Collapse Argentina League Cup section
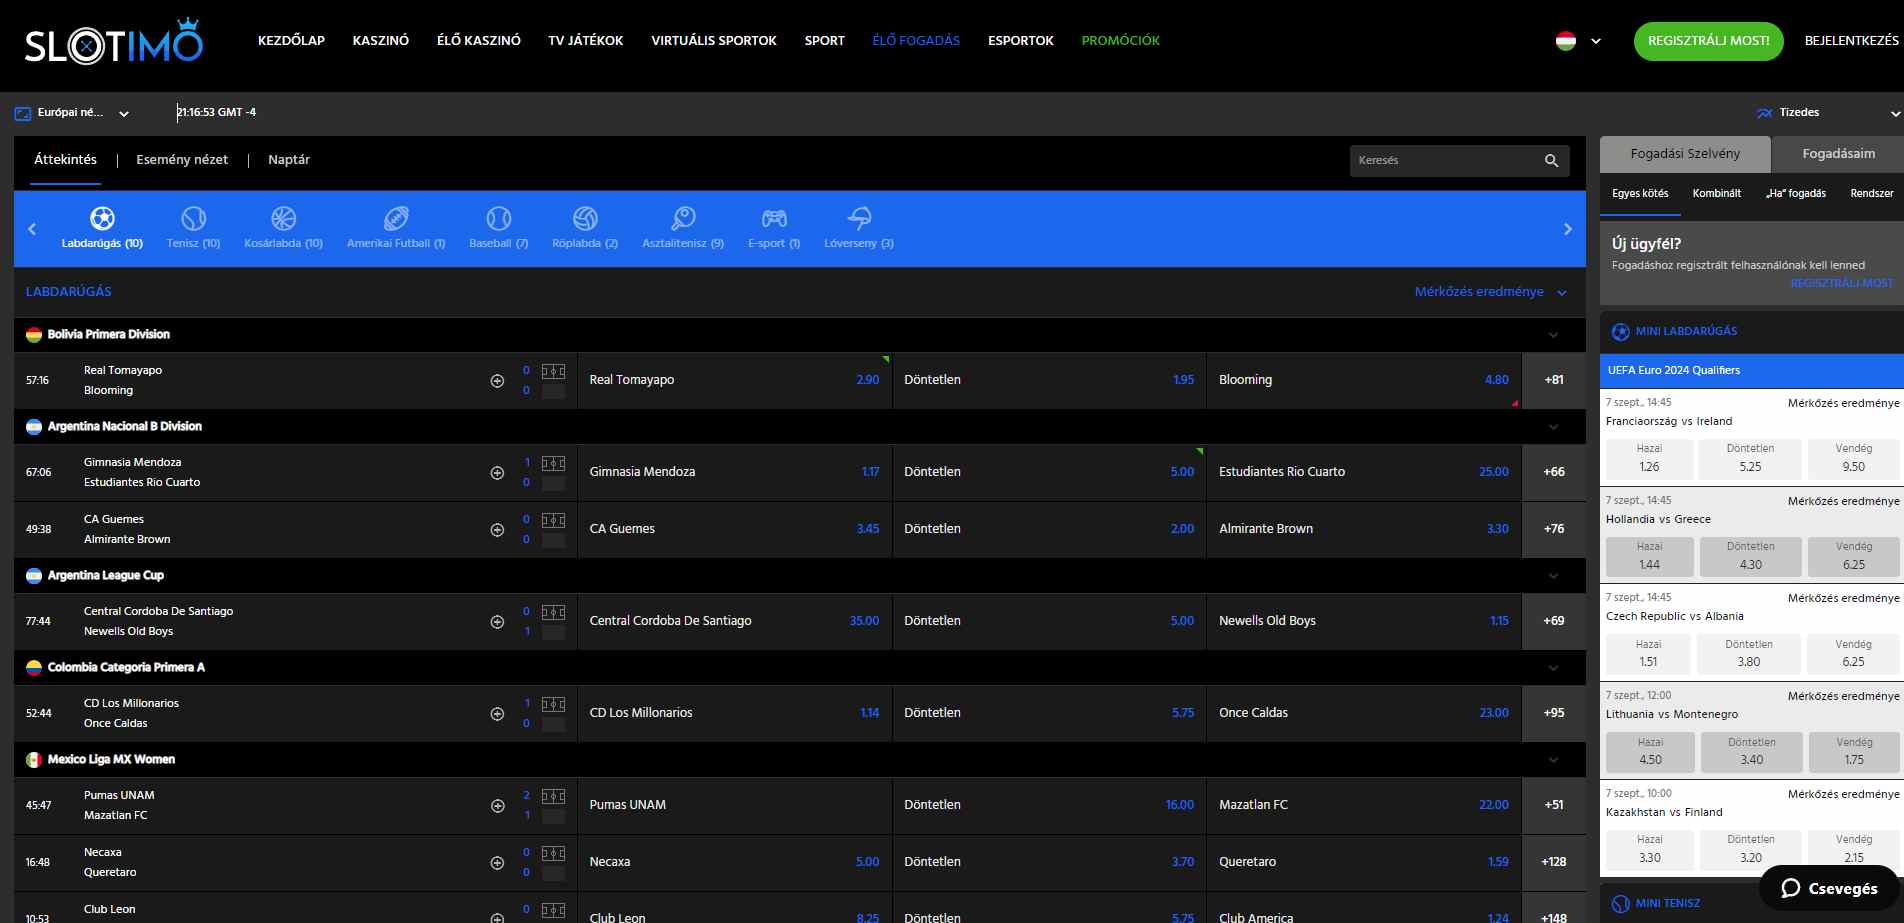The width and height of the screenshot is (1904, 923). click(x=1553, y=576)
